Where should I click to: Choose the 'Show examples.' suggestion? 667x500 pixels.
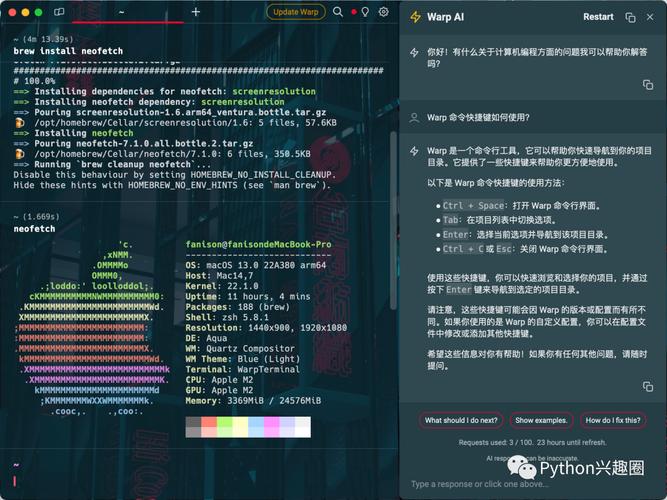pos(541,420)
